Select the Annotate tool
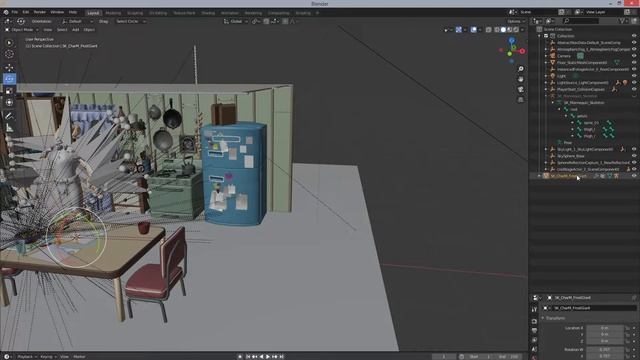 [9, 116]
